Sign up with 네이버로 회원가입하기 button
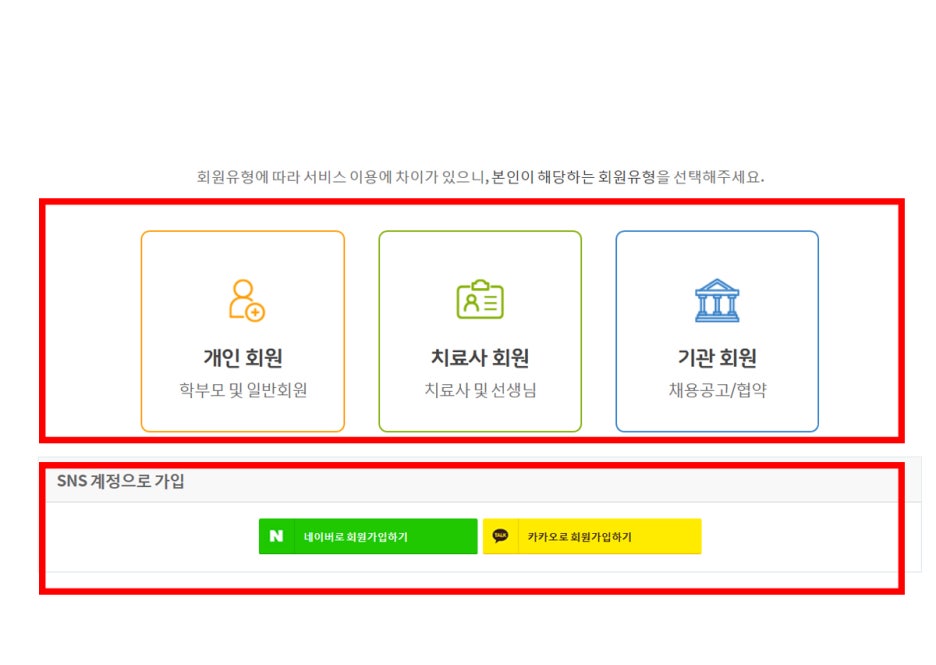This screenshot has width=936, height=665. pos(368,536)
